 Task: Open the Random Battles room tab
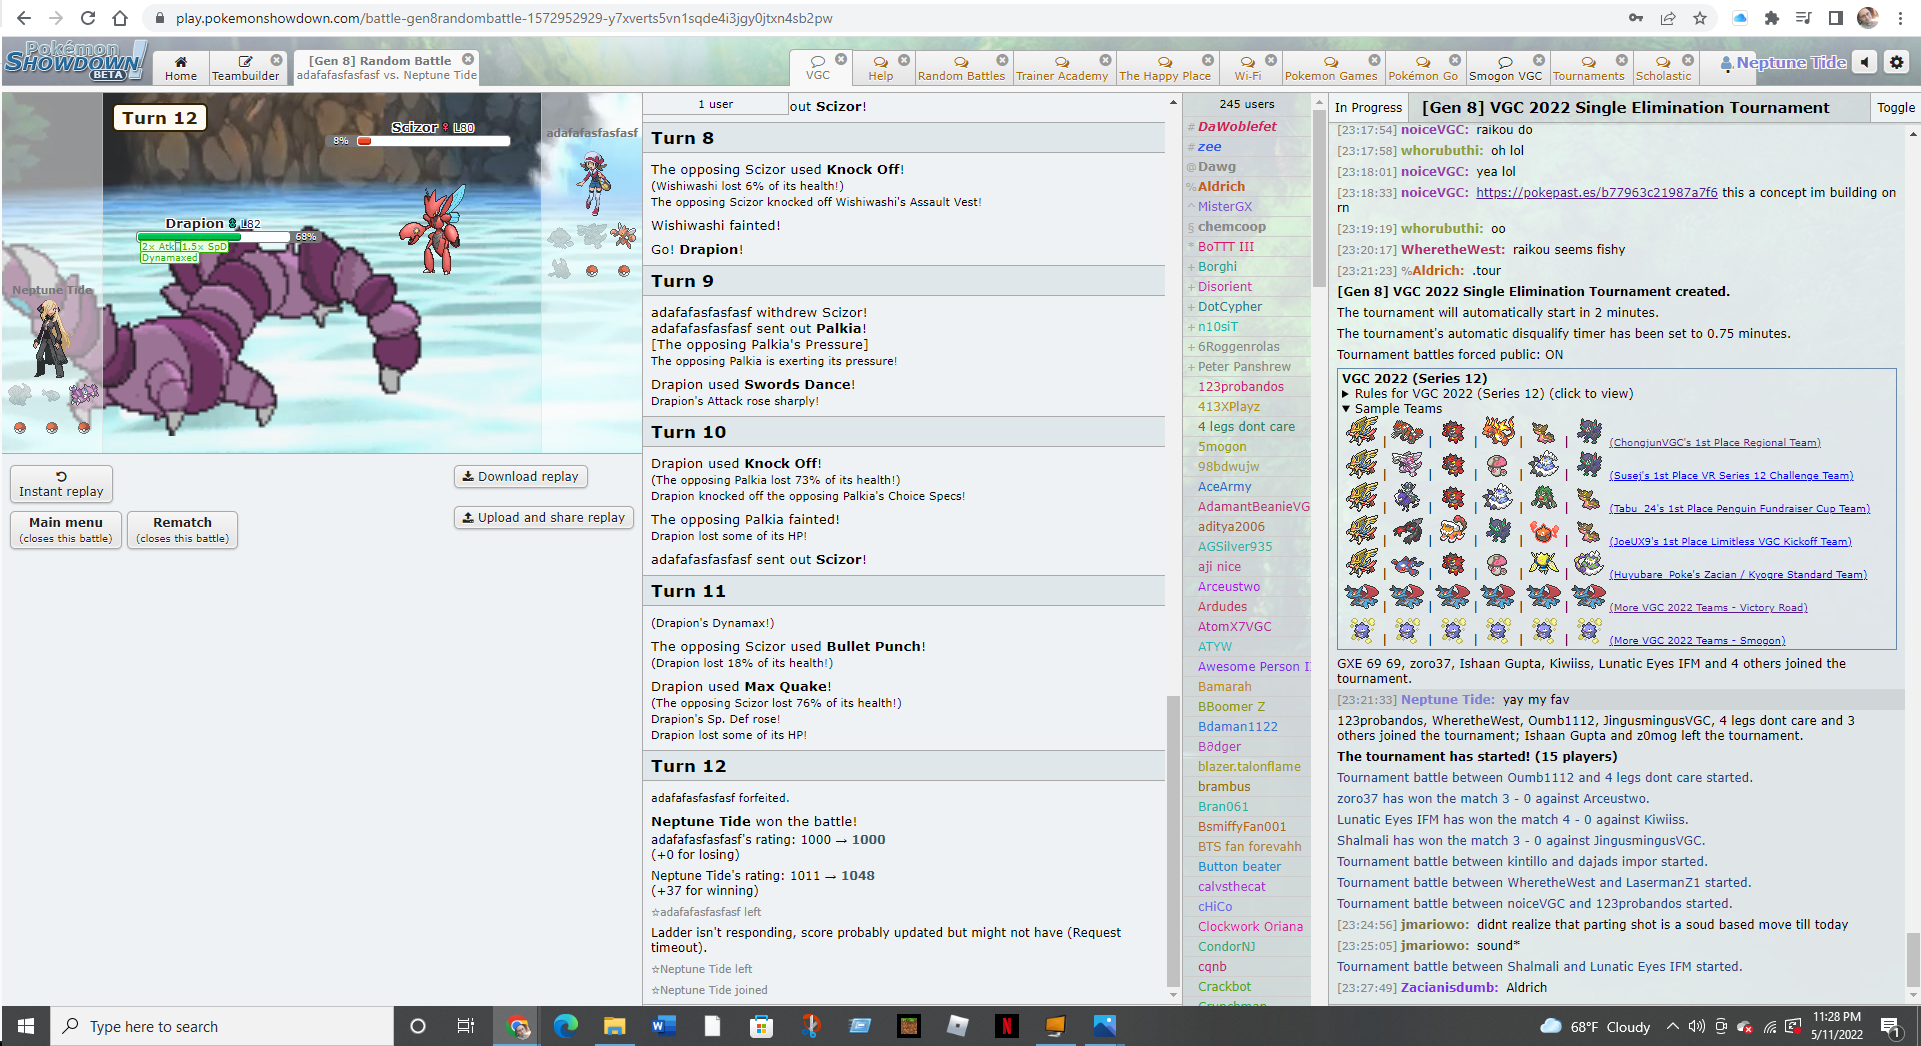click(961, 68)
